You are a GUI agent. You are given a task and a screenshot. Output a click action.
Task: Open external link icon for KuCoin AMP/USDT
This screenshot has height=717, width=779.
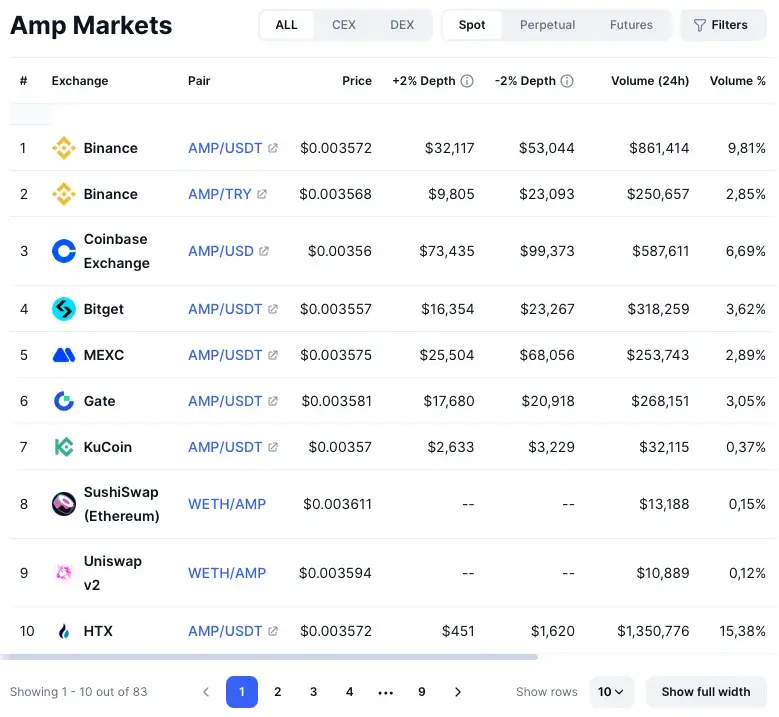click(x=272, y=447)
